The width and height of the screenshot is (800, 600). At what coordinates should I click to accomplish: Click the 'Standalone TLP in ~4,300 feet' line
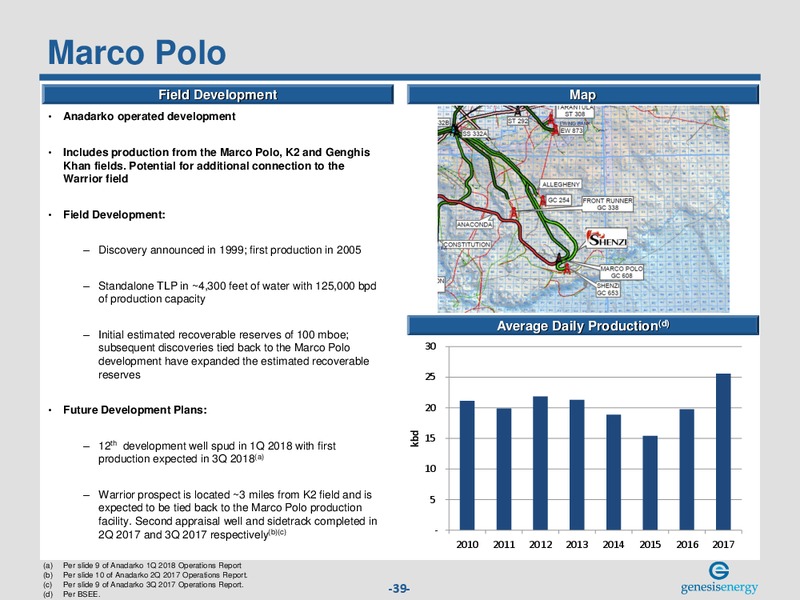click(237, 292)
